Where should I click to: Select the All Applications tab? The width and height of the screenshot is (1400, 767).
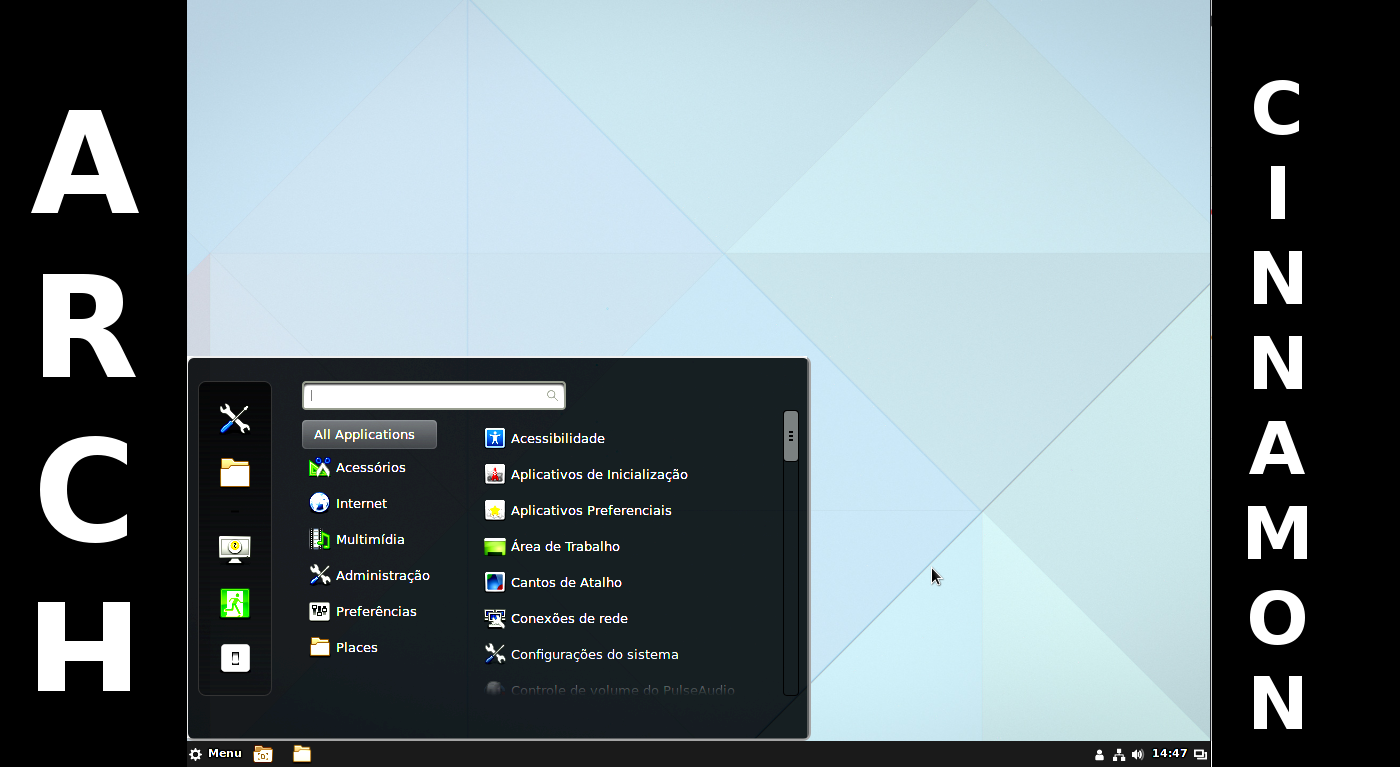[x=368, y=434]
